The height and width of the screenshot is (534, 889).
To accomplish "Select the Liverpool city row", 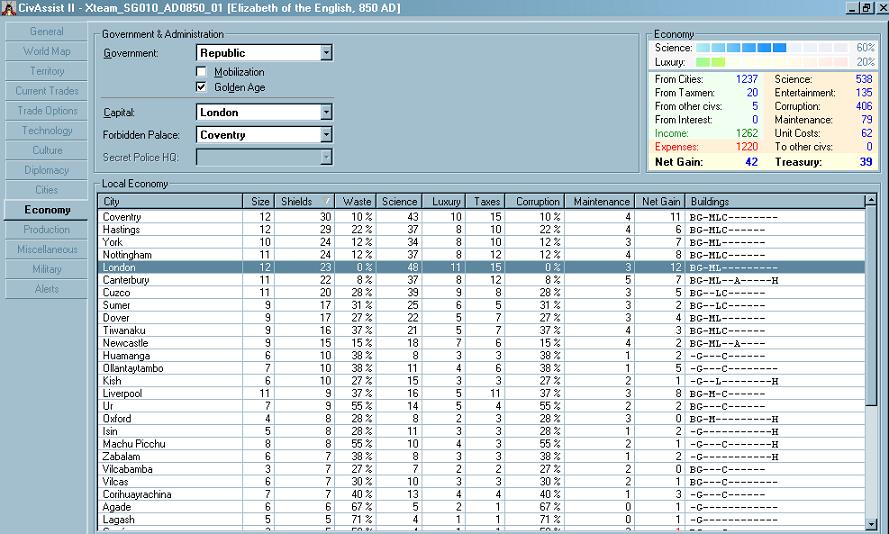I will pos(481,393).
